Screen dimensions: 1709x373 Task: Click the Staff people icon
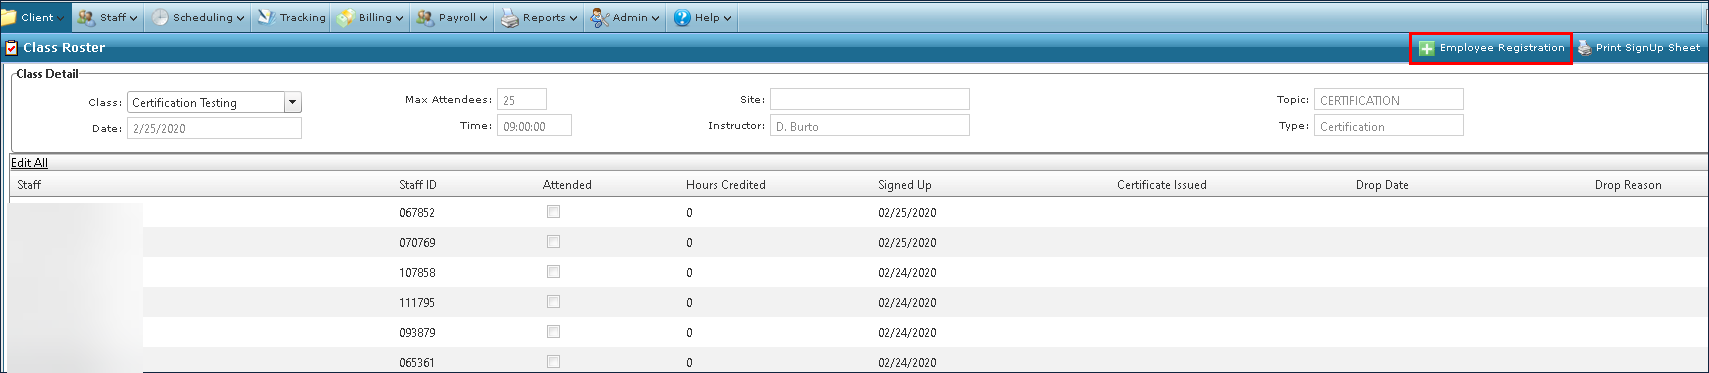(87, 17)
